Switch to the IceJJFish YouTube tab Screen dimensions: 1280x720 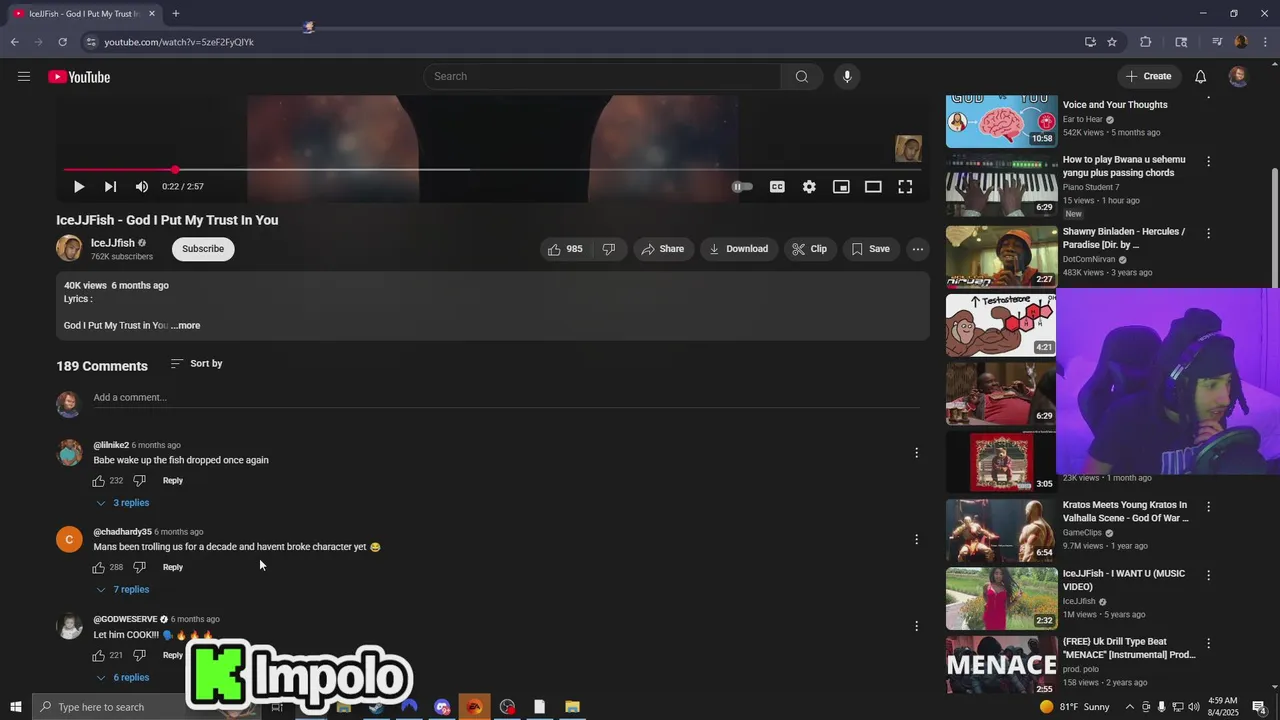coord(82,14)
